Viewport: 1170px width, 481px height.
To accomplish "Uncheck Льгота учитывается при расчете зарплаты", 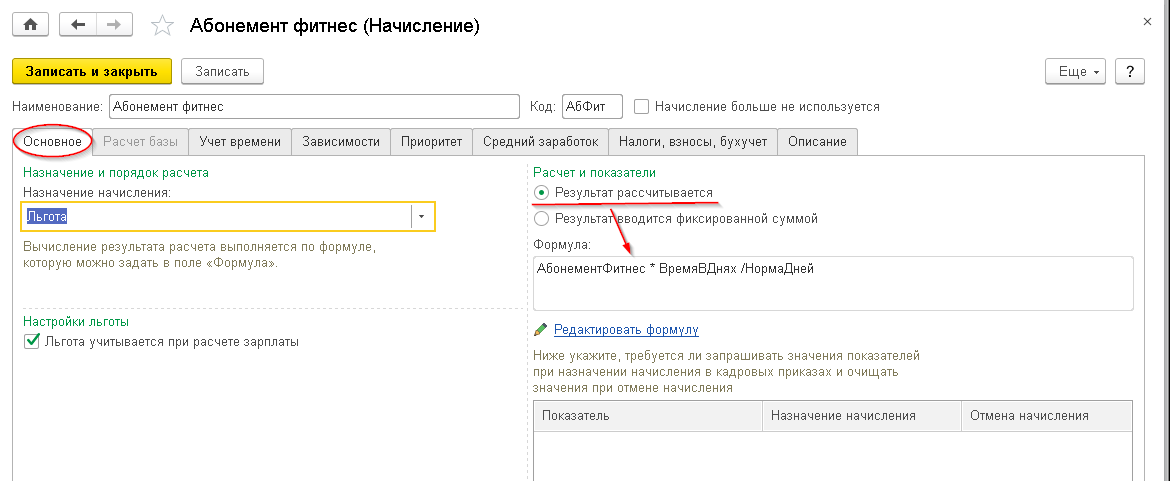I will [31, 342].
